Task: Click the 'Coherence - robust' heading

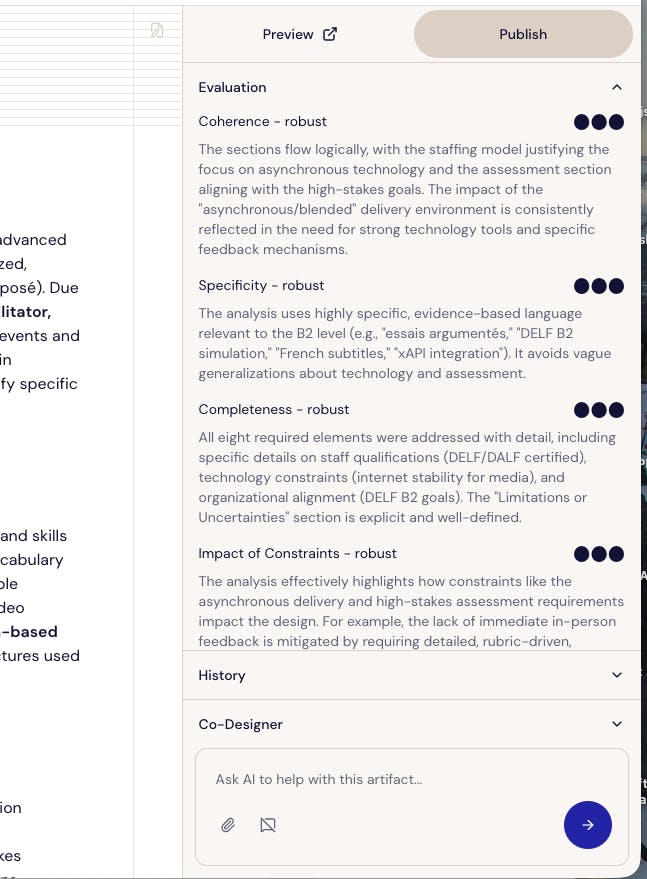Action: (262, 121)
